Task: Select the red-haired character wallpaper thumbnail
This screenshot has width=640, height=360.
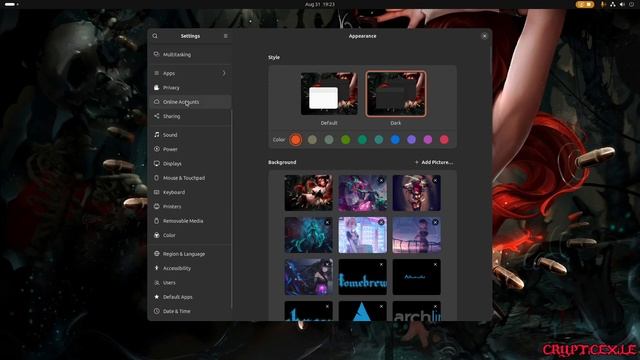Action: (x=309, y=193)
